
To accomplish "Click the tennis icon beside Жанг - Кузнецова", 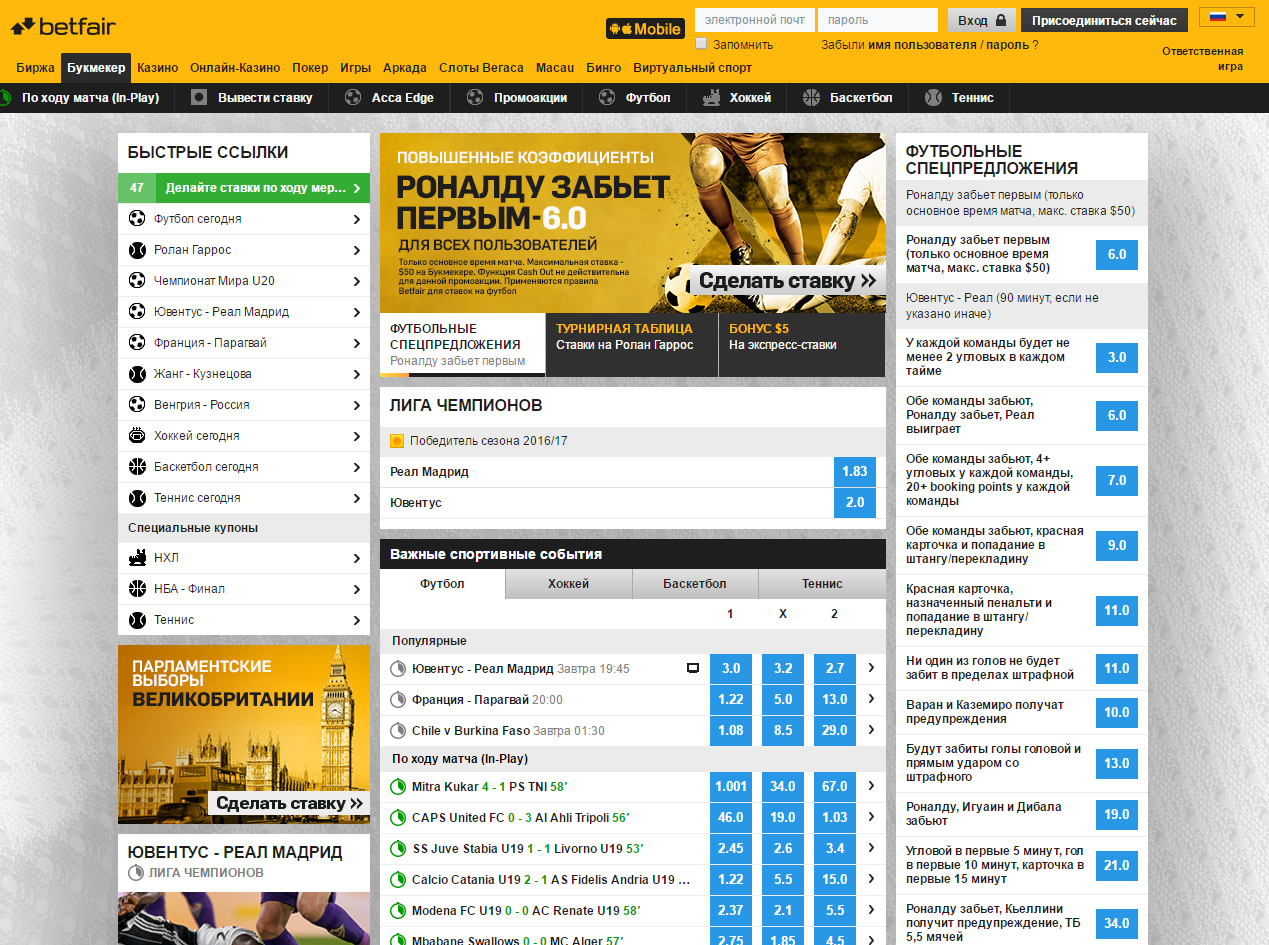I will tap(137, 374).
